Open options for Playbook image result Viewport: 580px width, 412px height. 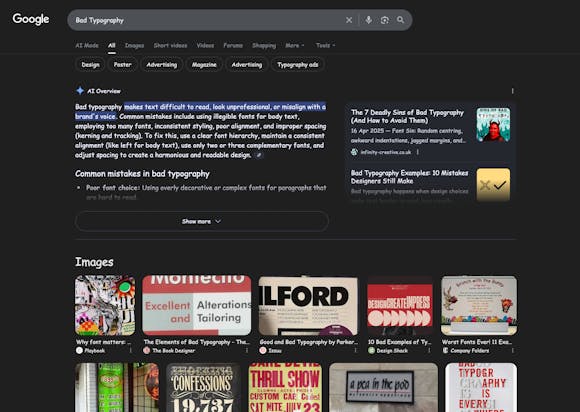coord(131,350)
